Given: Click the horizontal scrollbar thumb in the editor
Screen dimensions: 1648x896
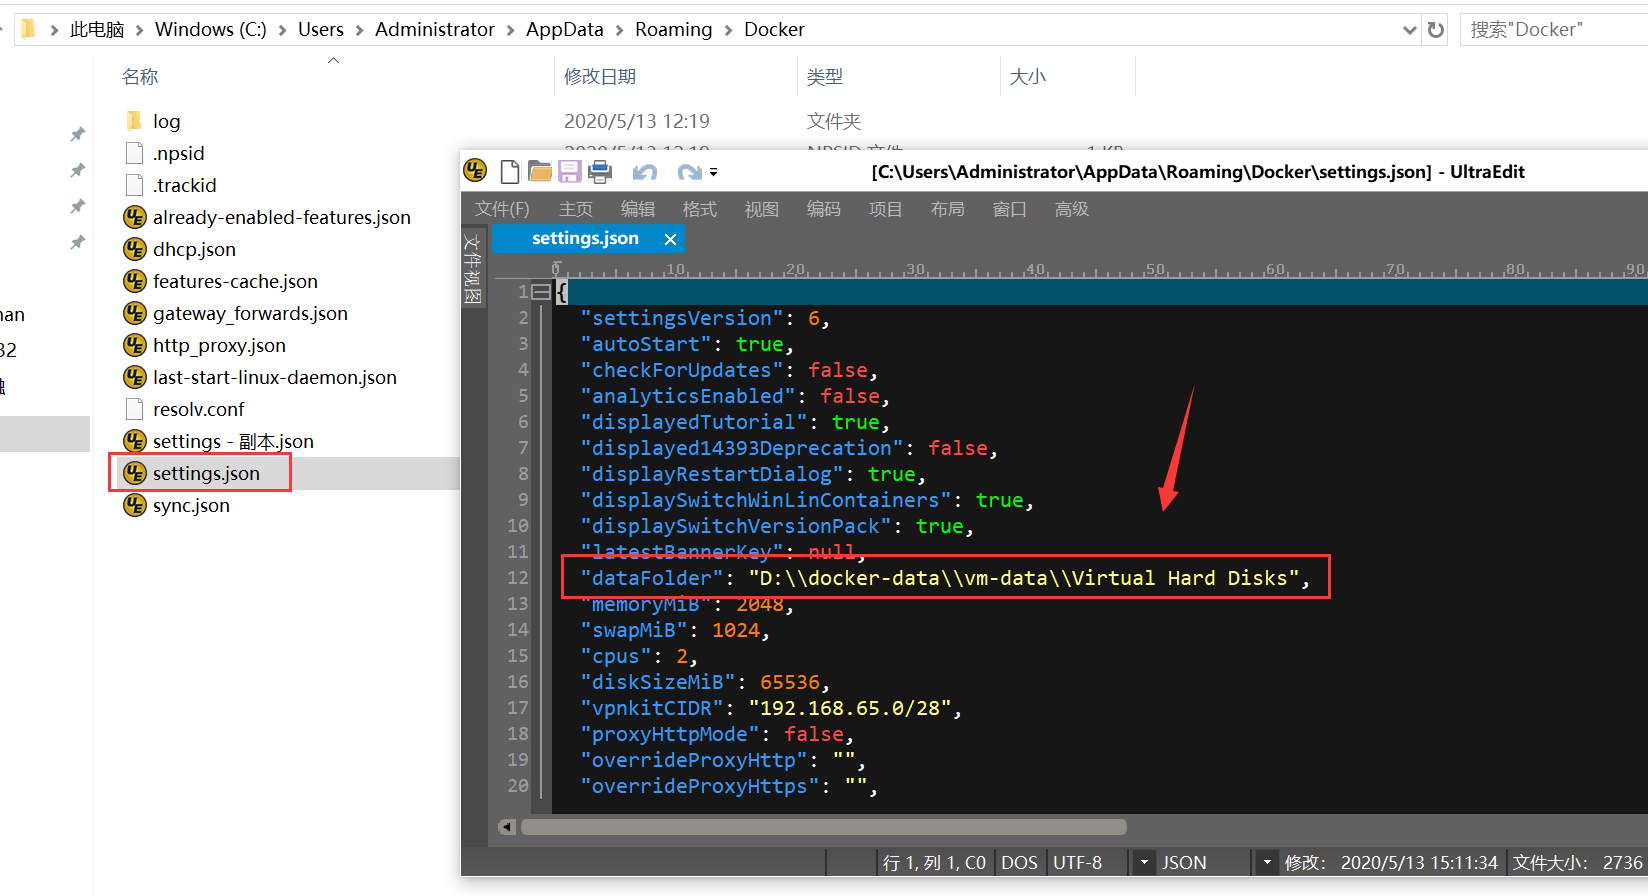Looking at the screenshot, I should [x=823, y=827].
